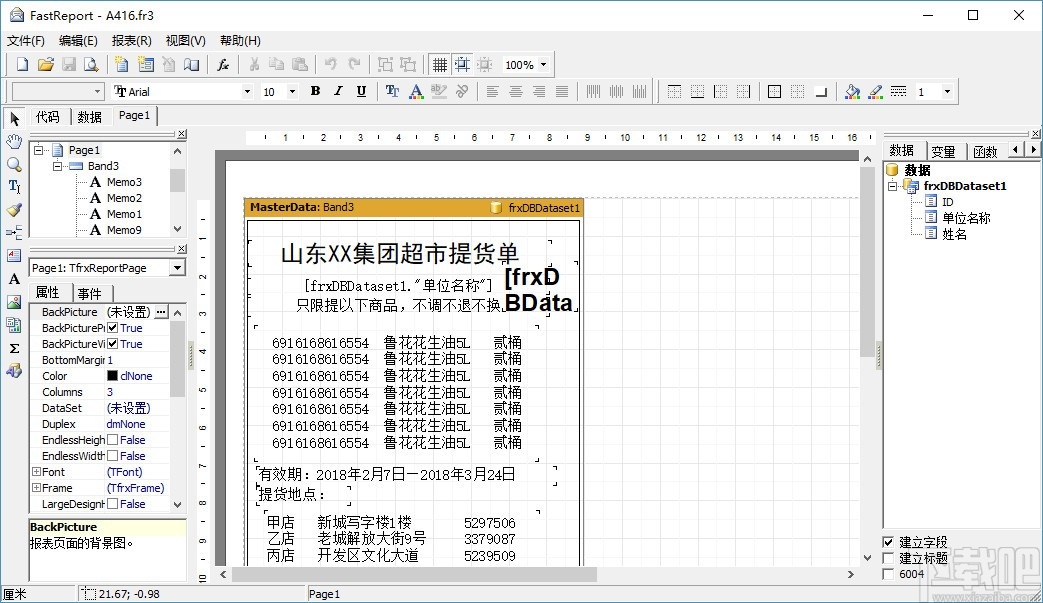The height and width of the screenshot is (603, 1043).
Task: Click the BackPicture ellipsis button
Action: pos(161,312)
